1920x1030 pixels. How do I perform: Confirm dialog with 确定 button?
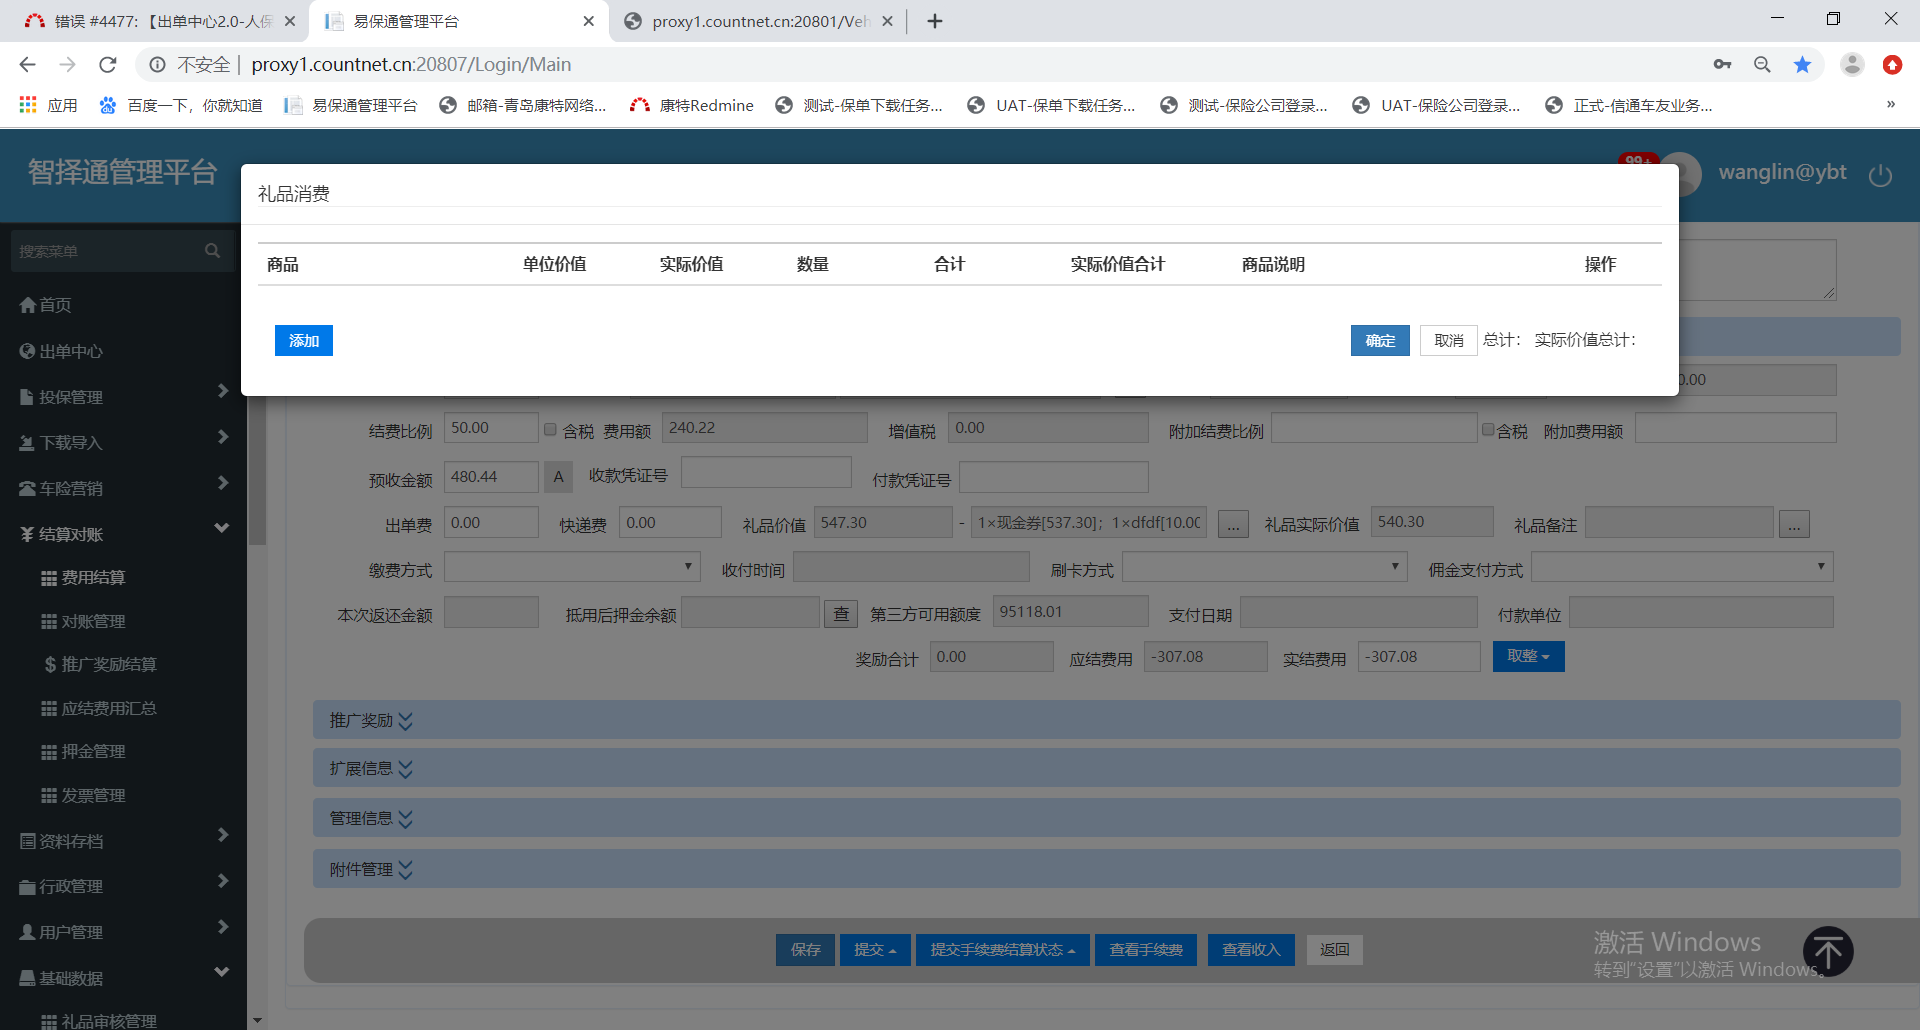[x=1380, y=341]
